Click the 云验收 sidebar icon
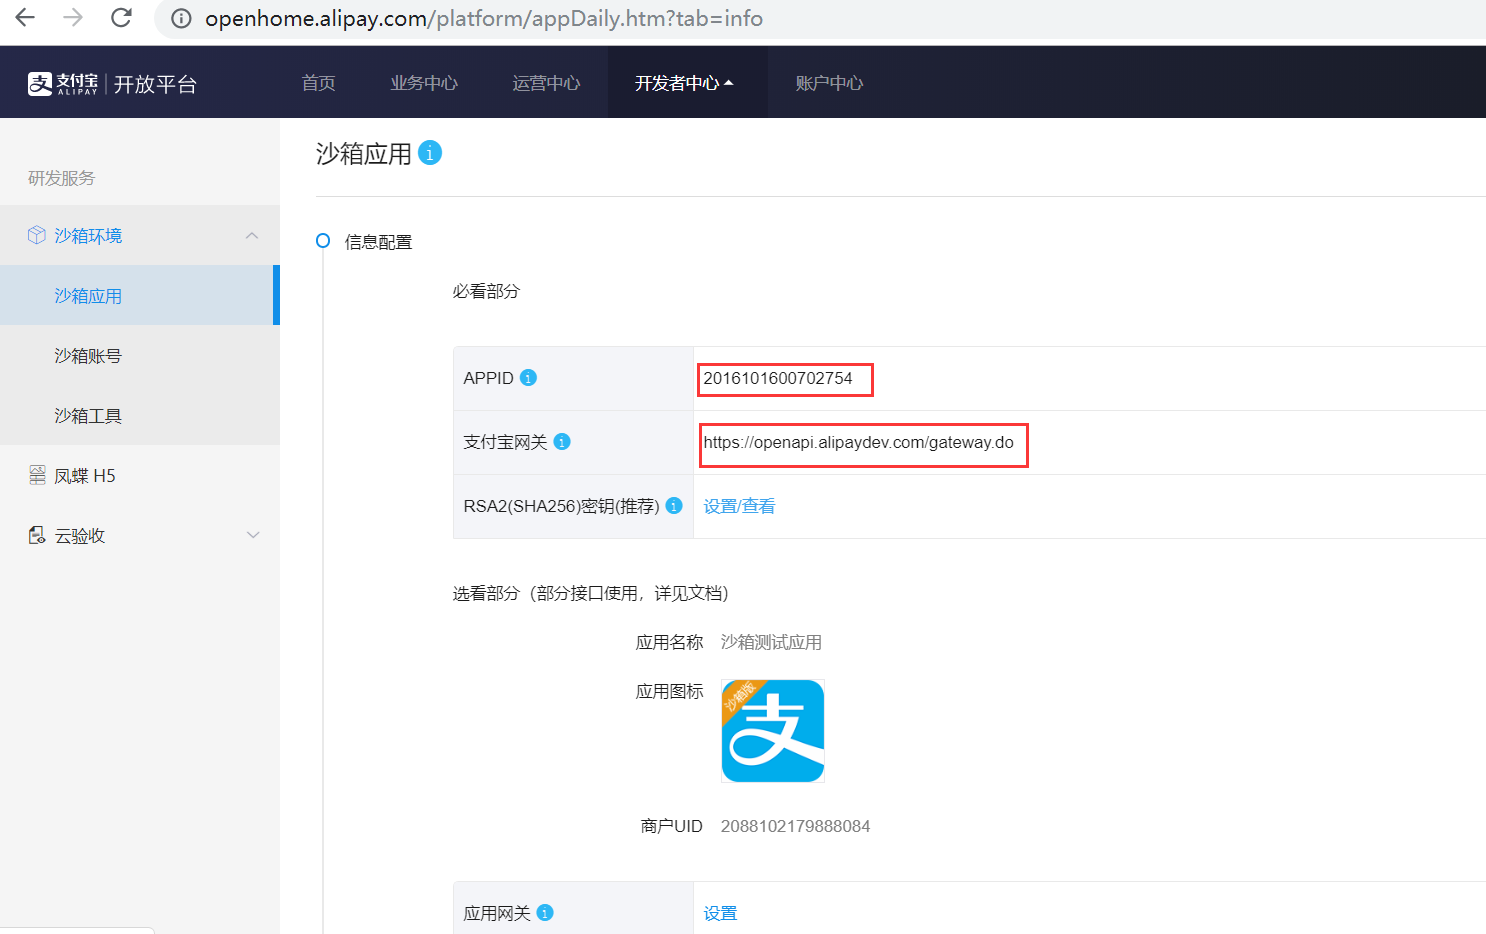 [x=37, y=535]
